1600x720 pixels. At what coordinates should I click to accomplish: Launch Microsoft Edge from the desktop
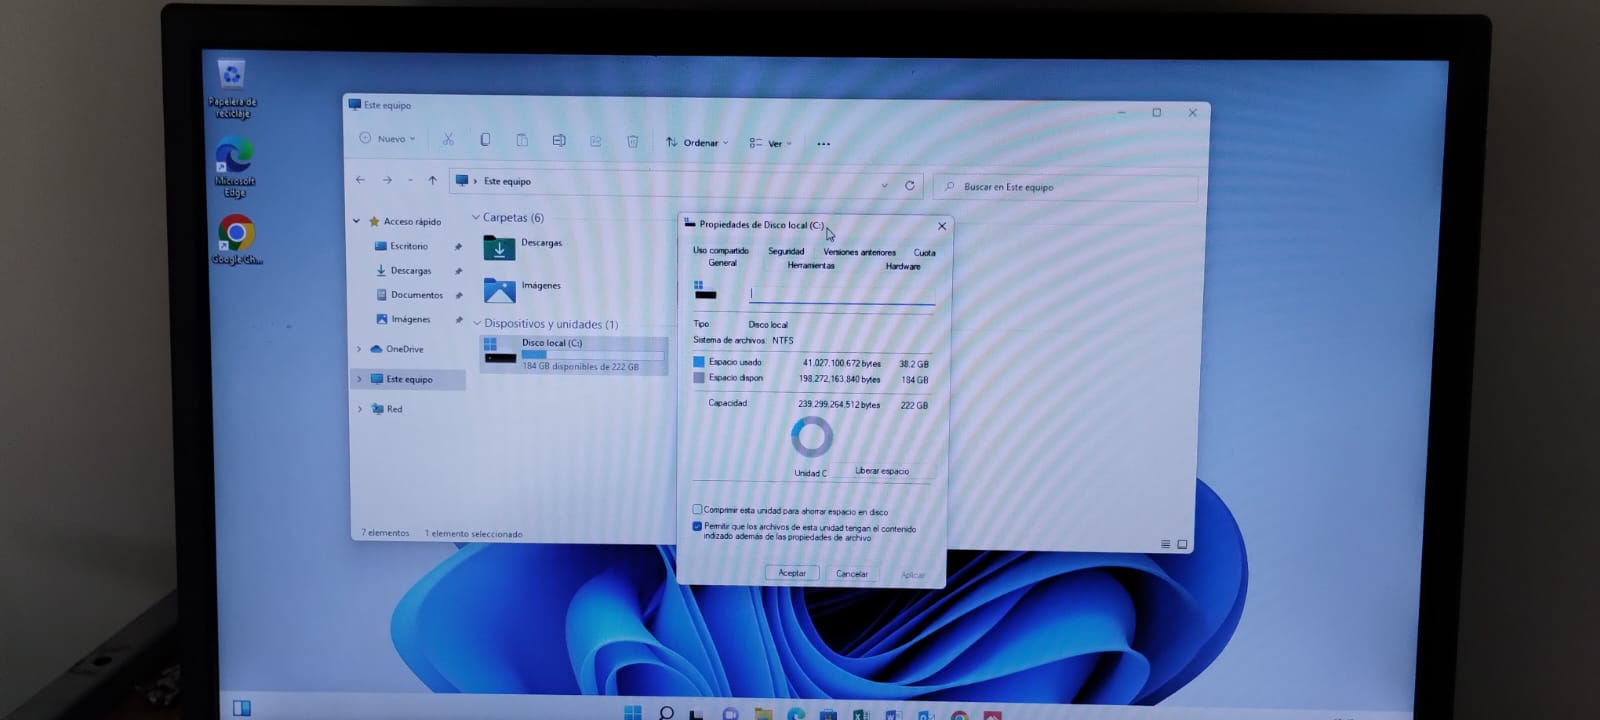234,167
